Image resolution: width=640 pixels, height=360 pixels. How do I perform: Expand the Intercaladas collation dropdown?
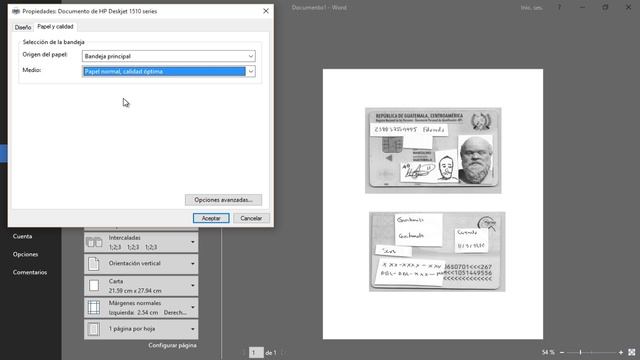click(x=141, y=242)
